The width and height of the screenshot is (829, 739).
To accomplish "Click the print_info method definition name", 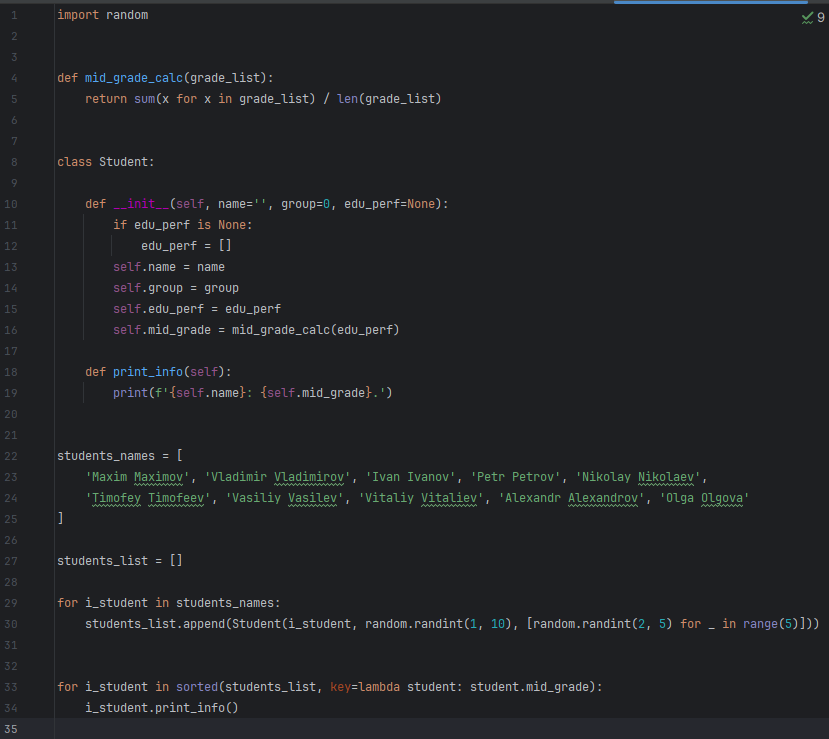I will 148,372.
